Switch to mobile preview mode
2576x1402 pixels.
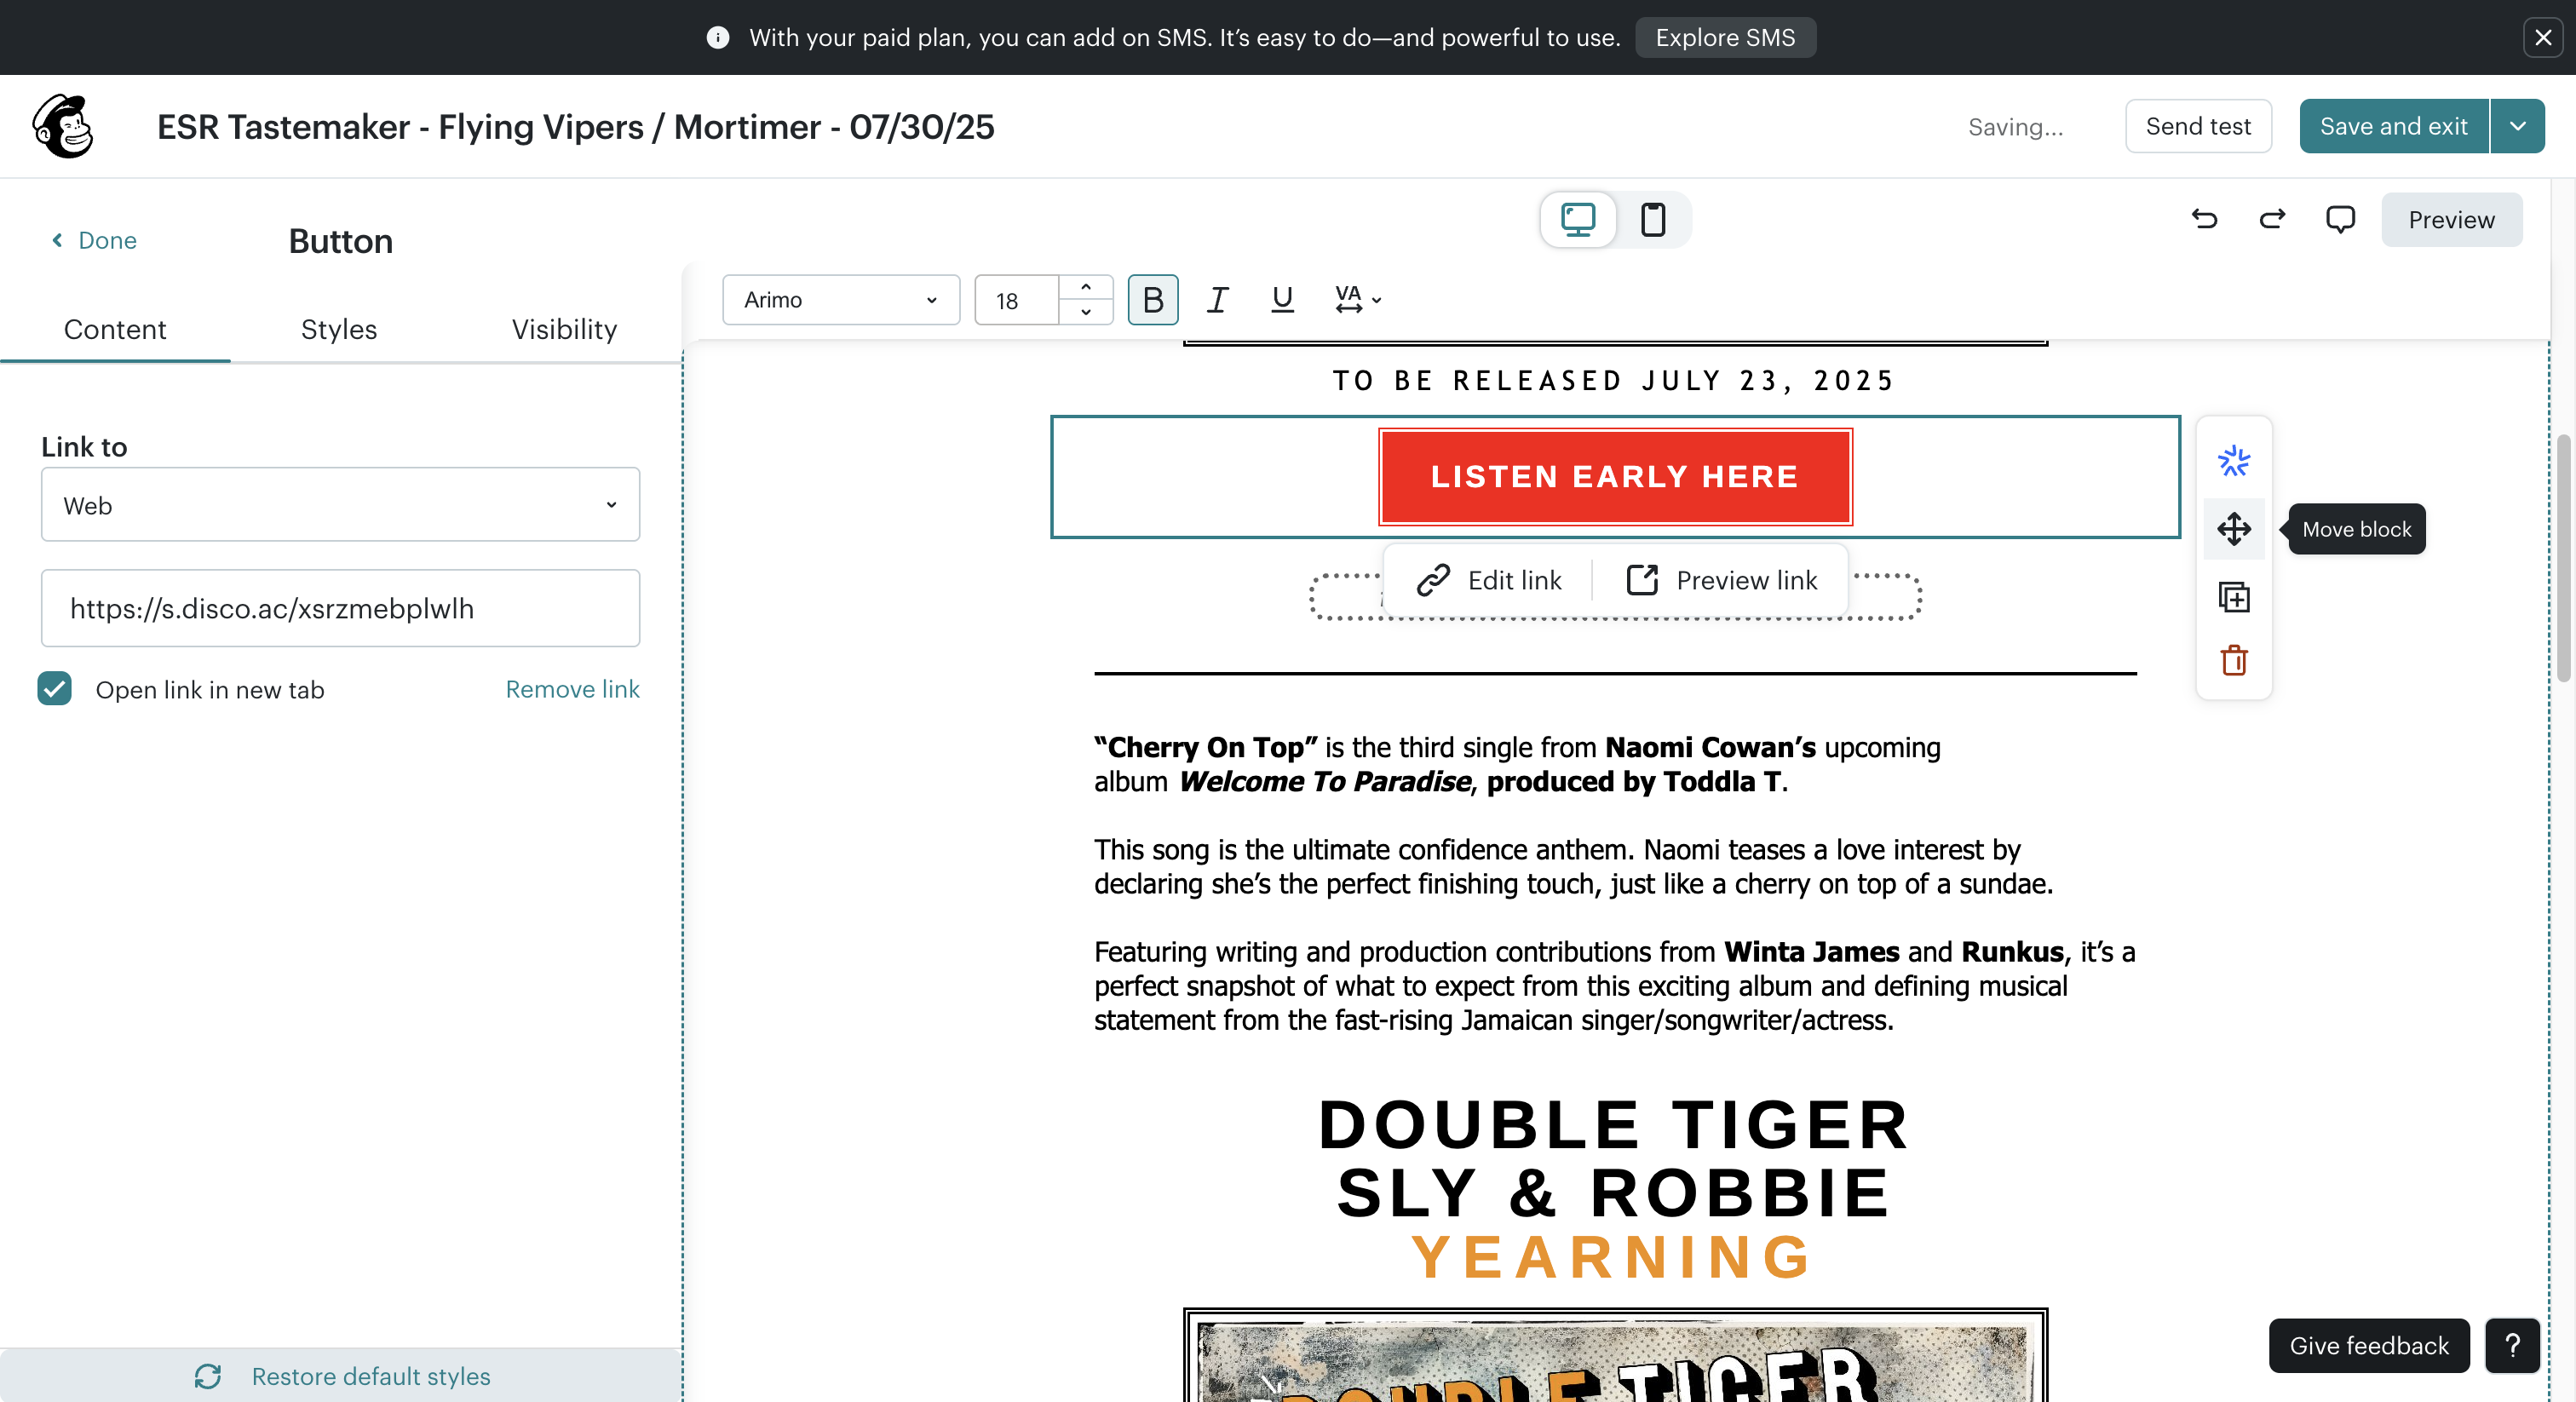click(x=1653, y=219)
